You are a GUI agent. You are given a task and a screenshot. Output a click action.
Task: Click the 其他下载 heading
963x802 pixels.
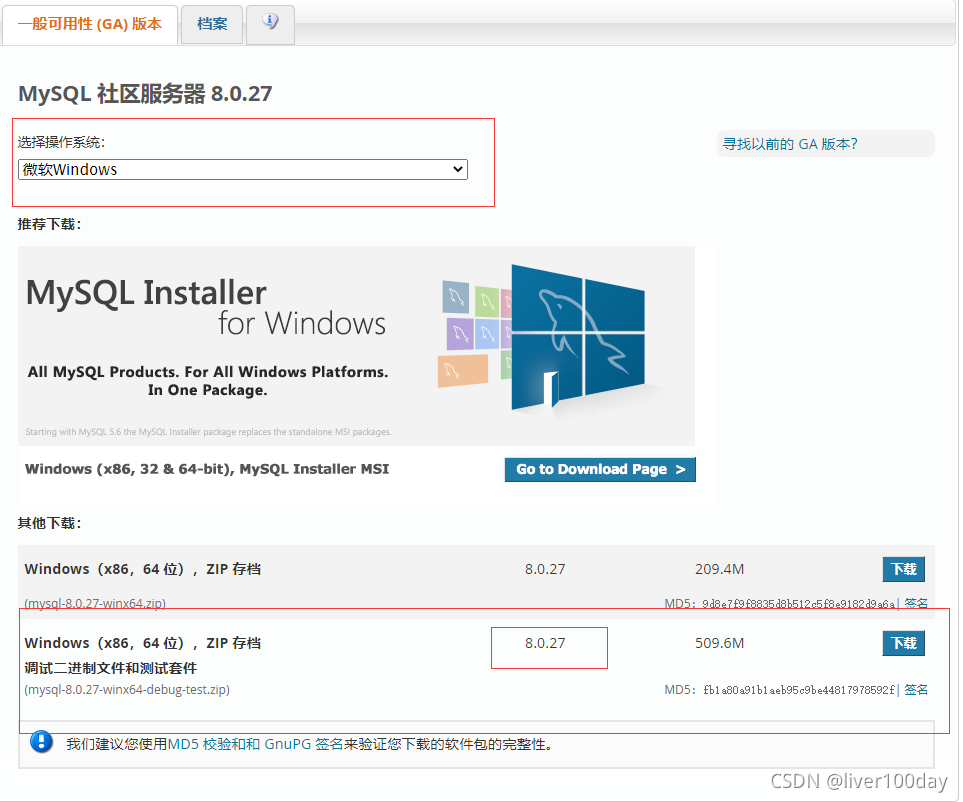pos(49,523)
